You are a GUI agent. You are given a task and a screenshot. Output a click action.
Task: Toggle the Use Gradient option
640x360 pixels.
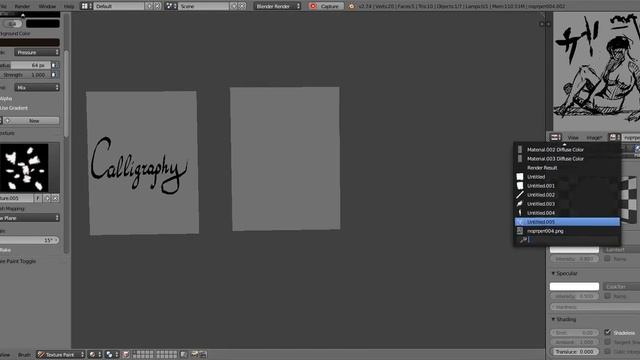click(x=14, y=108)
